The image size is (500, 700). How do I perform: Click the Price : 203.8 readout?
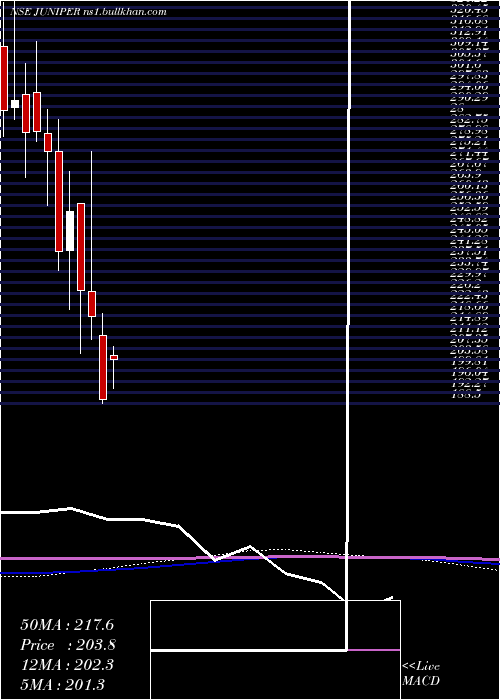click(68, 645)
